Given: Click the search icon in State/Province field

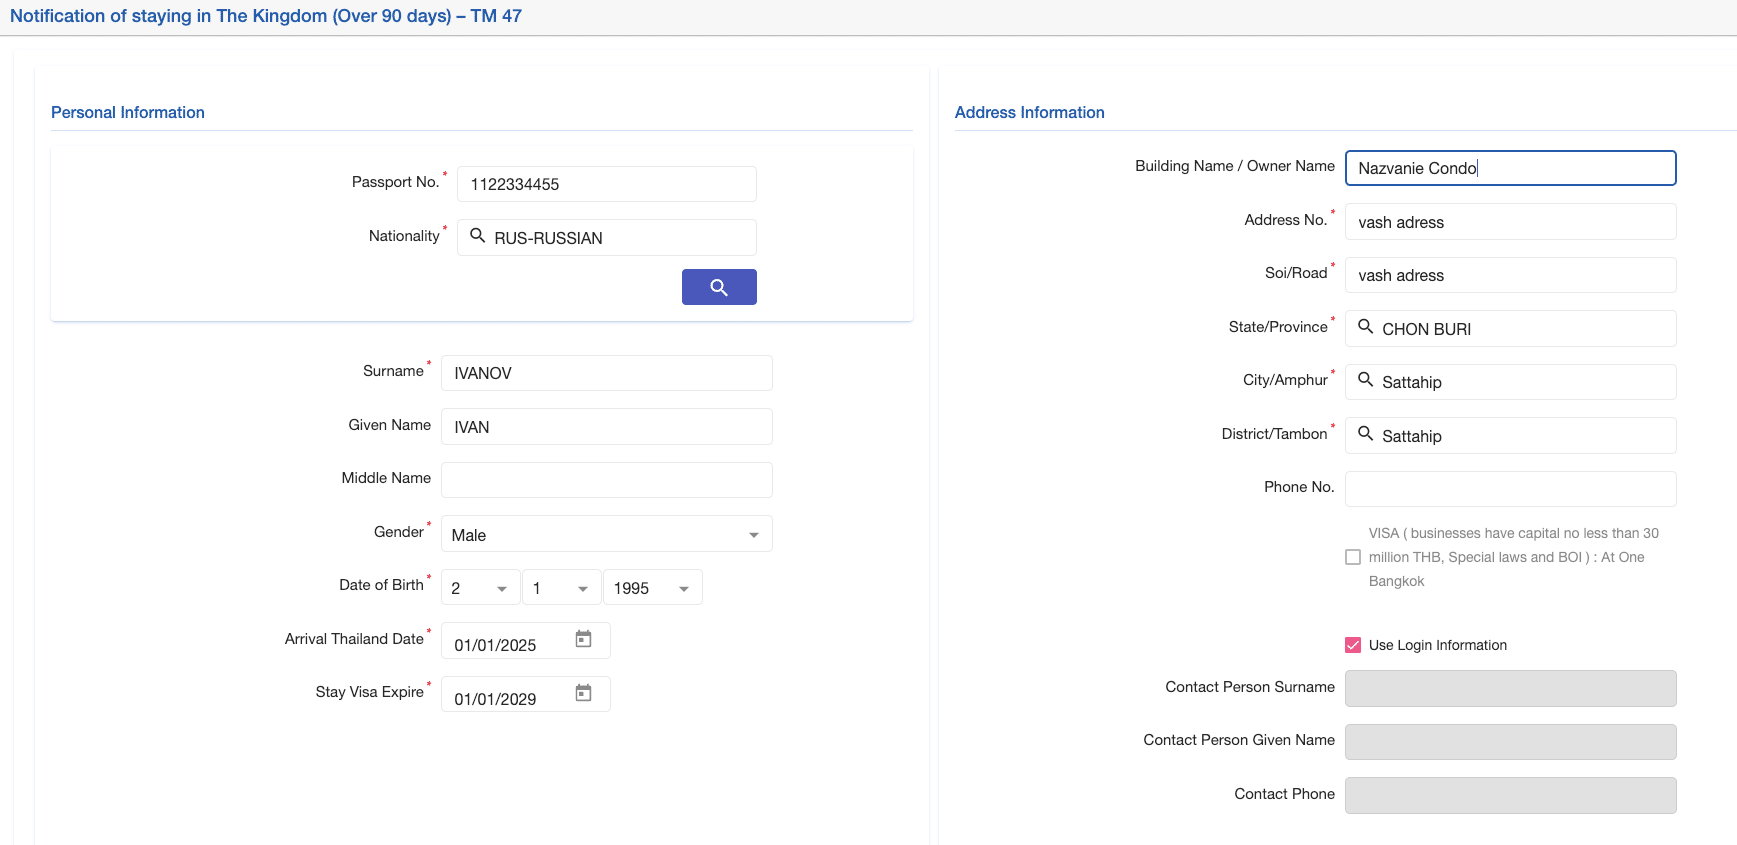Looking at the screenshot, I should coord(1365,327).
